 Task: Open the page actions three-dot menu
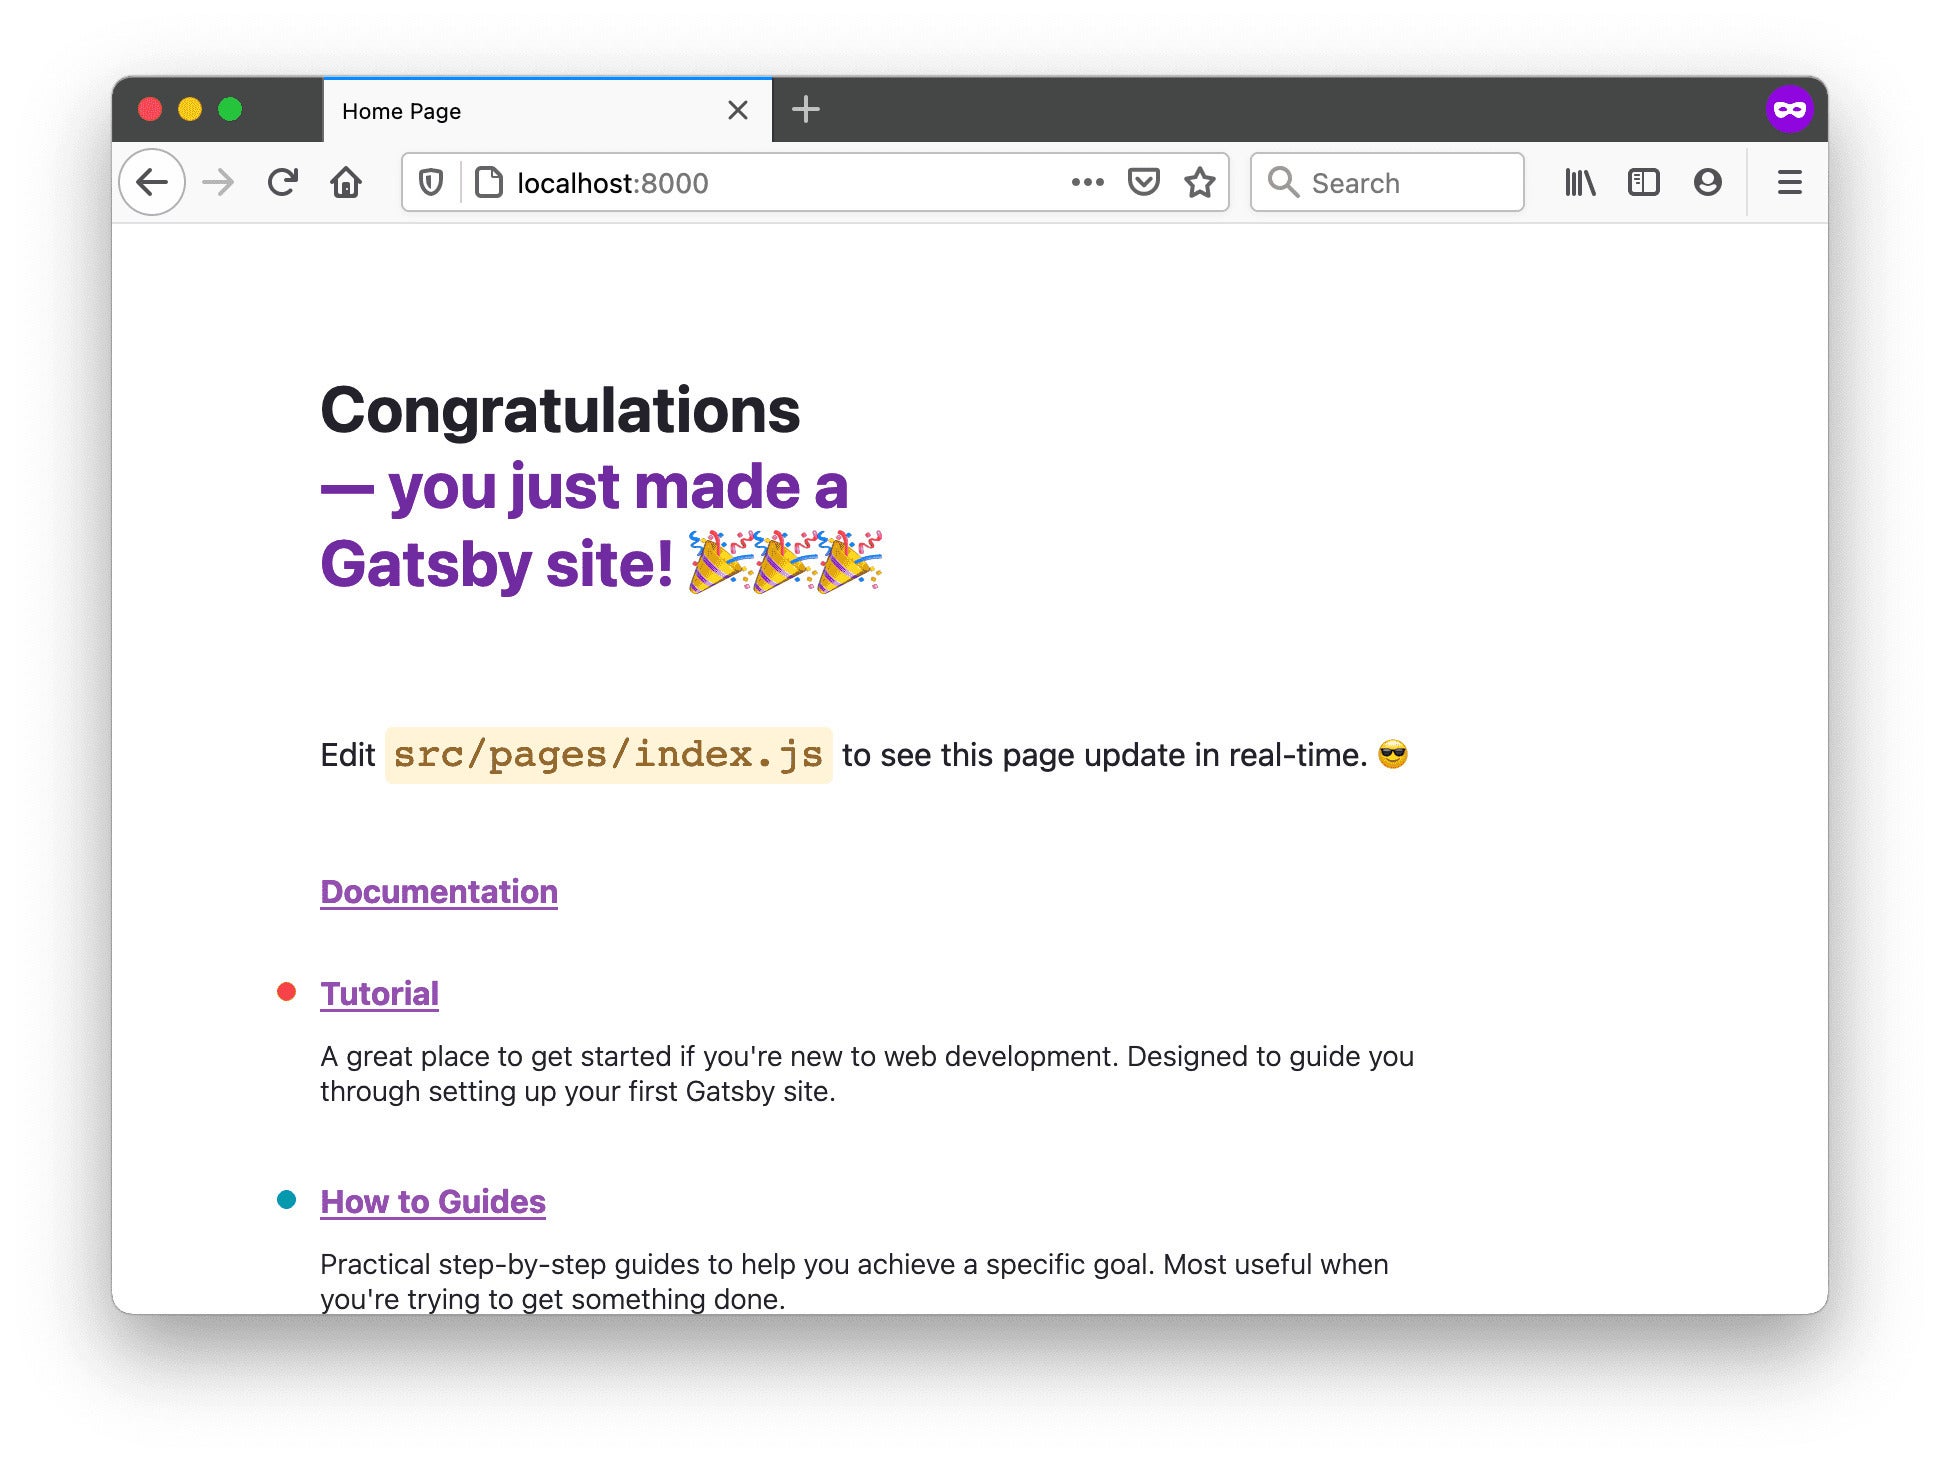pyautogui.click(x=1087, y=182)
